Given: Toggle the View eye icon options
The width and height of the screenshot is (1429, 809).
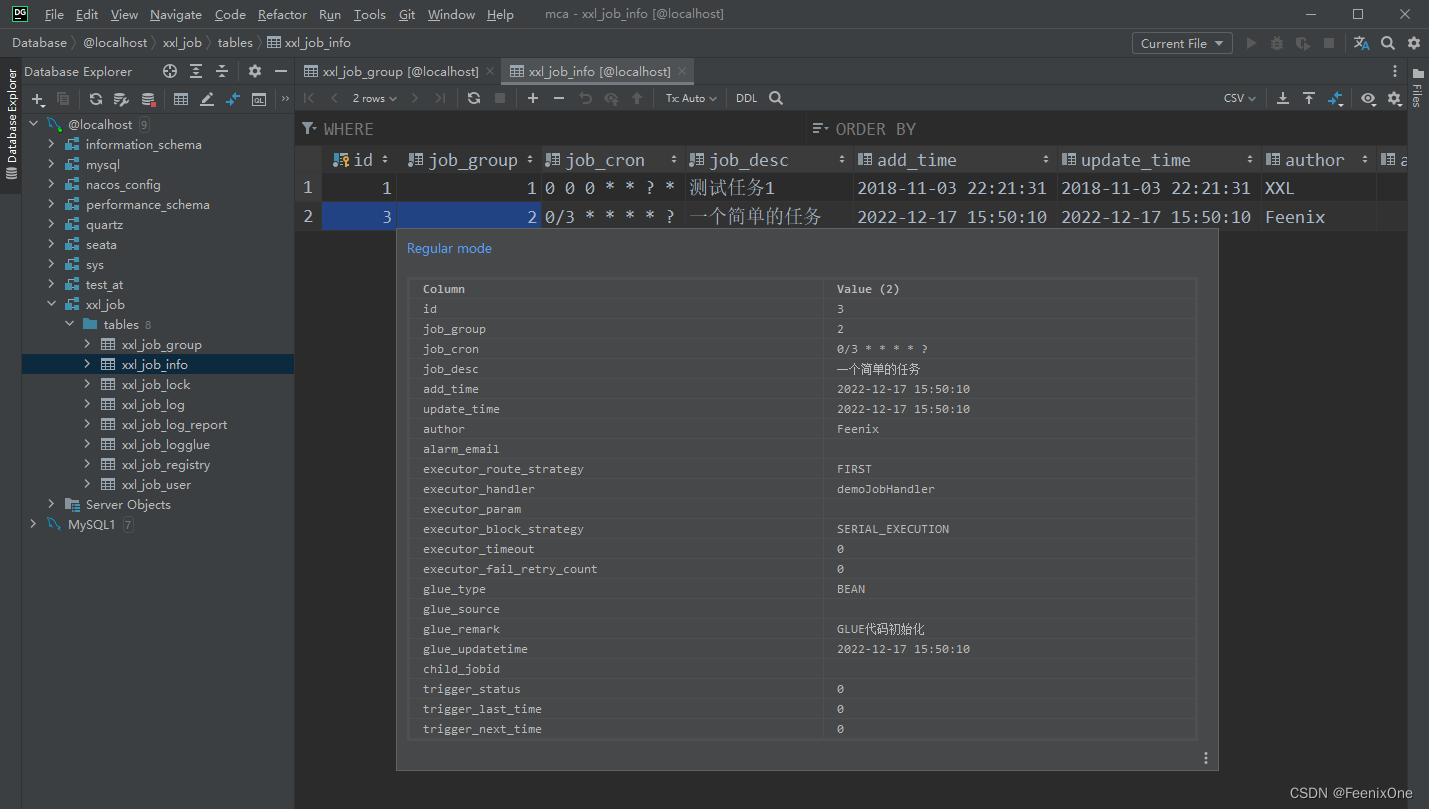Looking at the screenshot, I should click(x=1368, y=98).
